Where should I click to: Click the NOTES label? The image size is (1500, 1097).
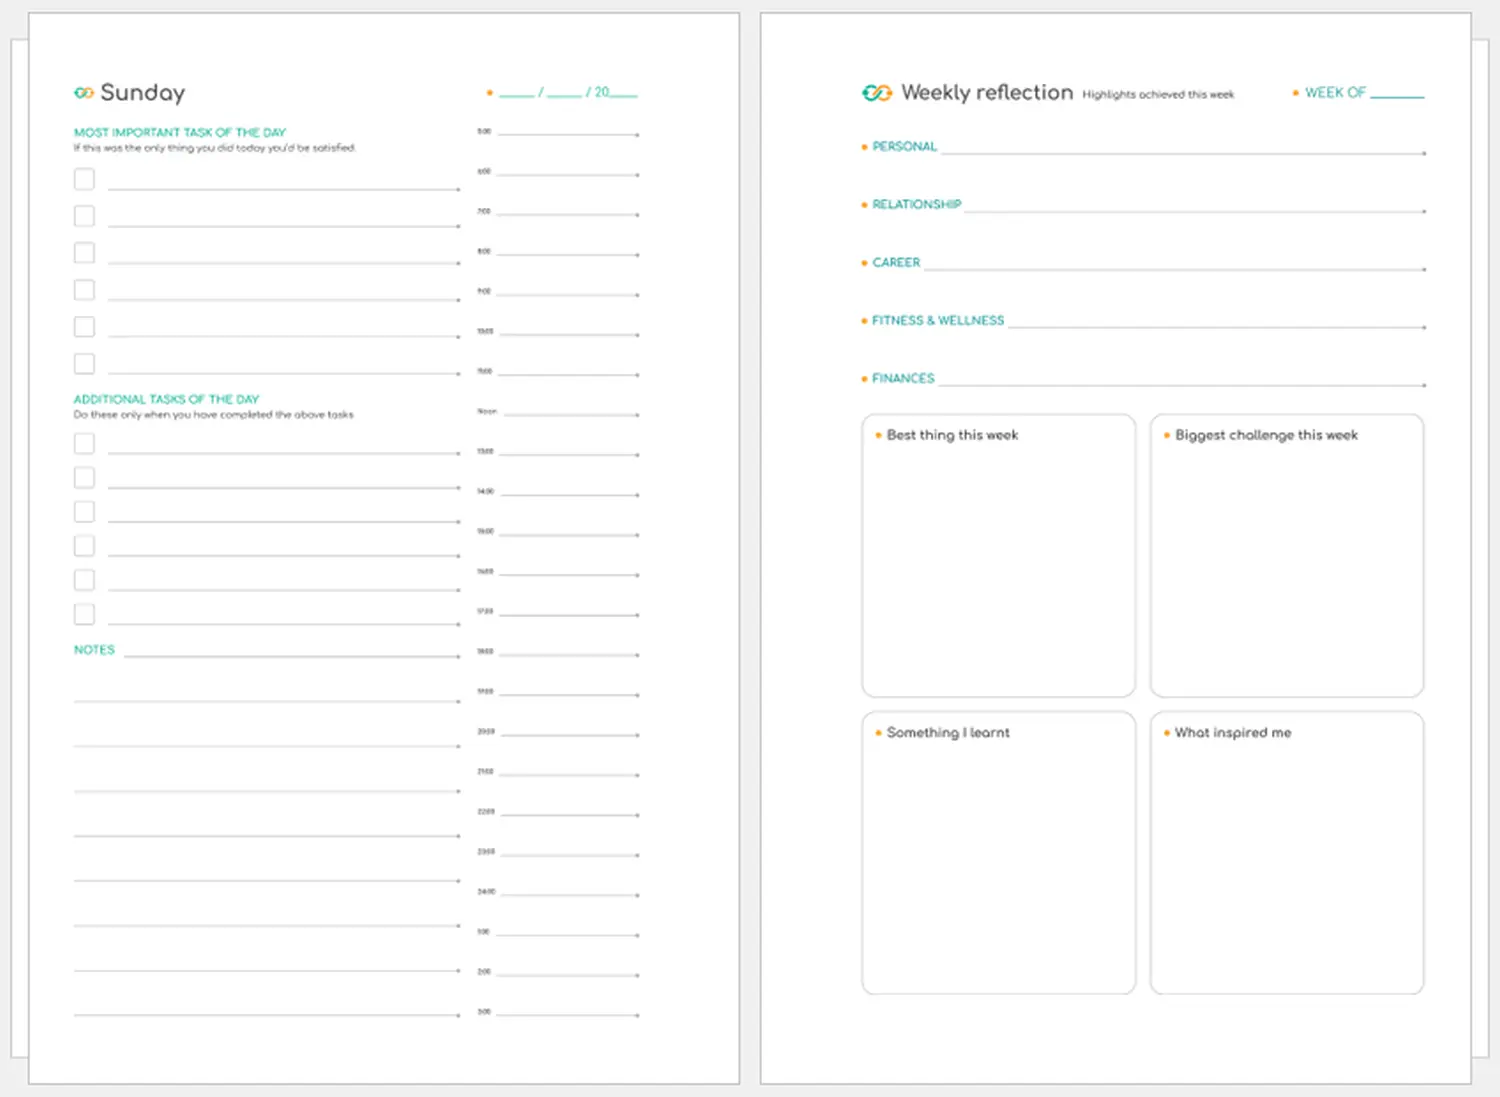point(94,650)
